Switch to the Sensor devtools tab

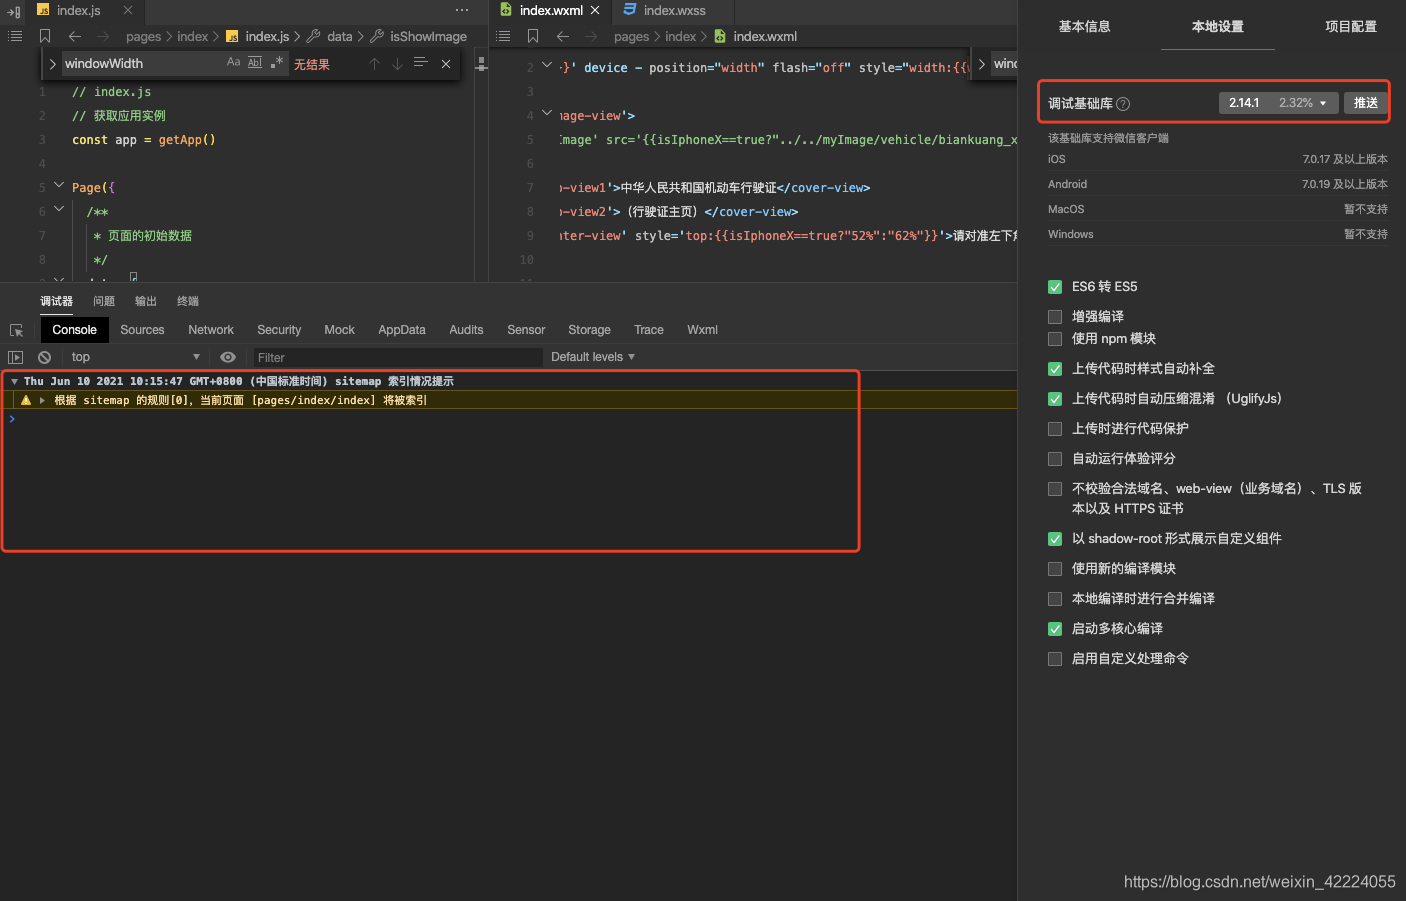[x=526, y=330]
